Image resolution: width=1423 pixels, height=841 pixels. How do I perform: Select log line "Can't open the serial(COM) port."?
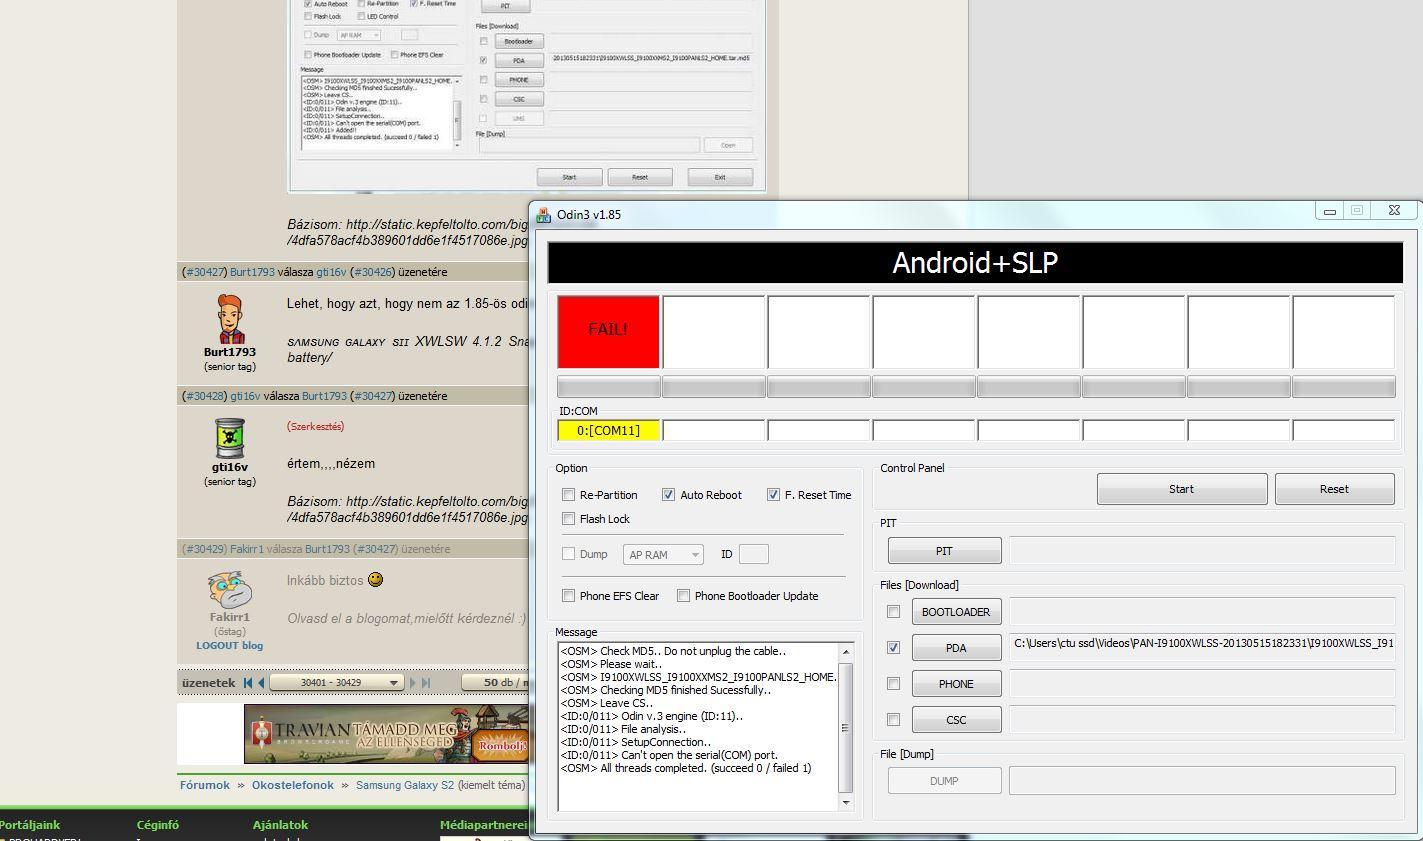click(x=669, y=755)
